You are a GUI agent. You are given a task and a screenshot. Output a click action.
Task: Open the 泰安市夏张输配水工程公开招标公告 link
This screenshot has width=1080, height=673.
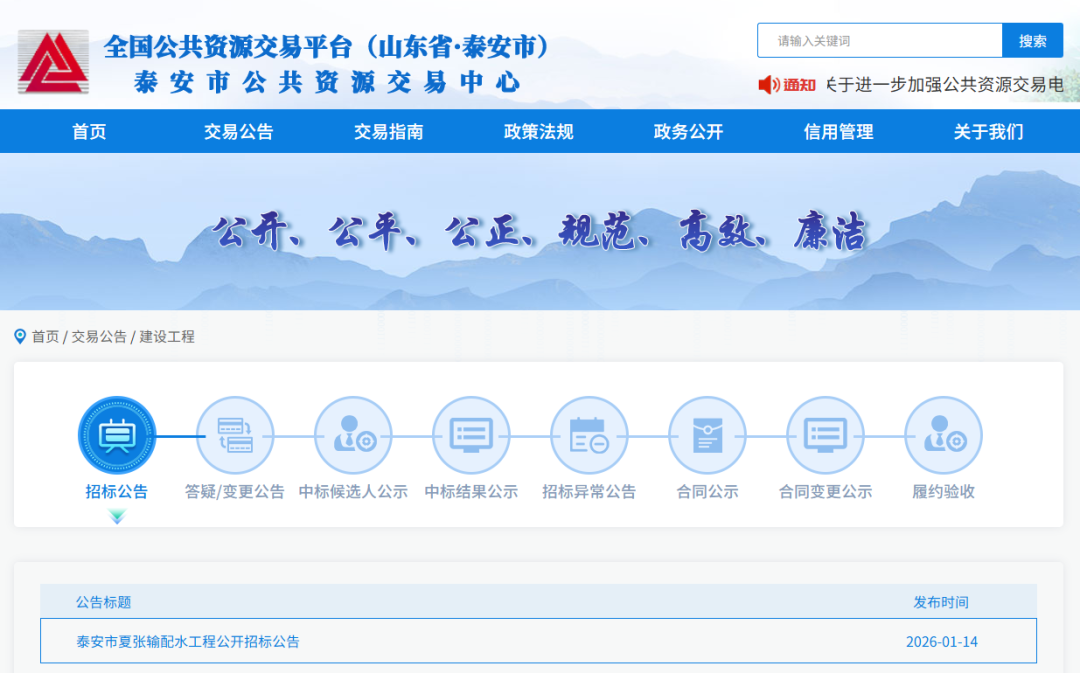tap(188, 641)
